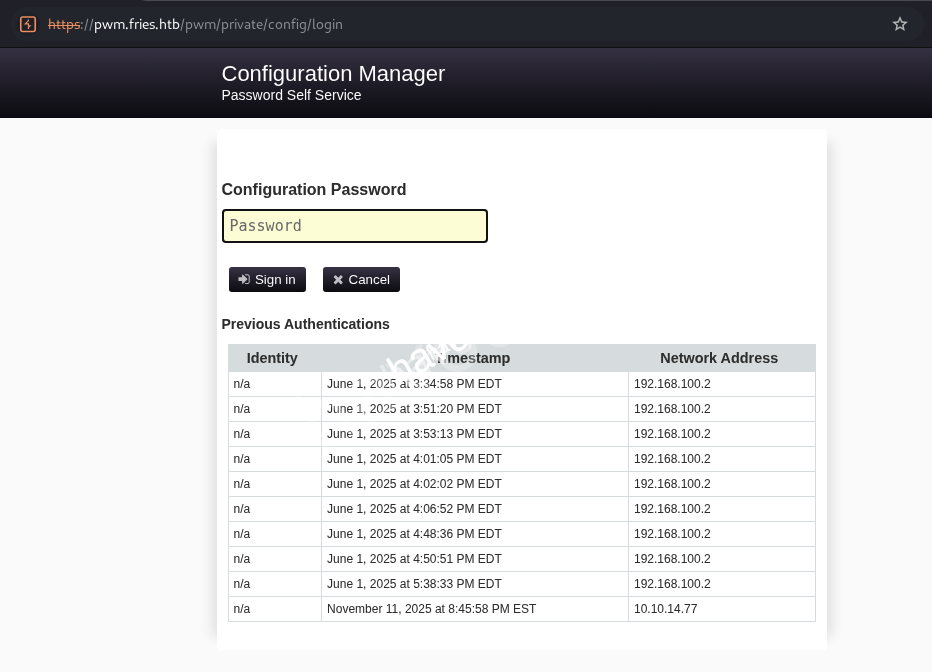Click the Previous Authentications heading
The height and width of the screenshot is (672, 932).
click(x=305, y=324)
